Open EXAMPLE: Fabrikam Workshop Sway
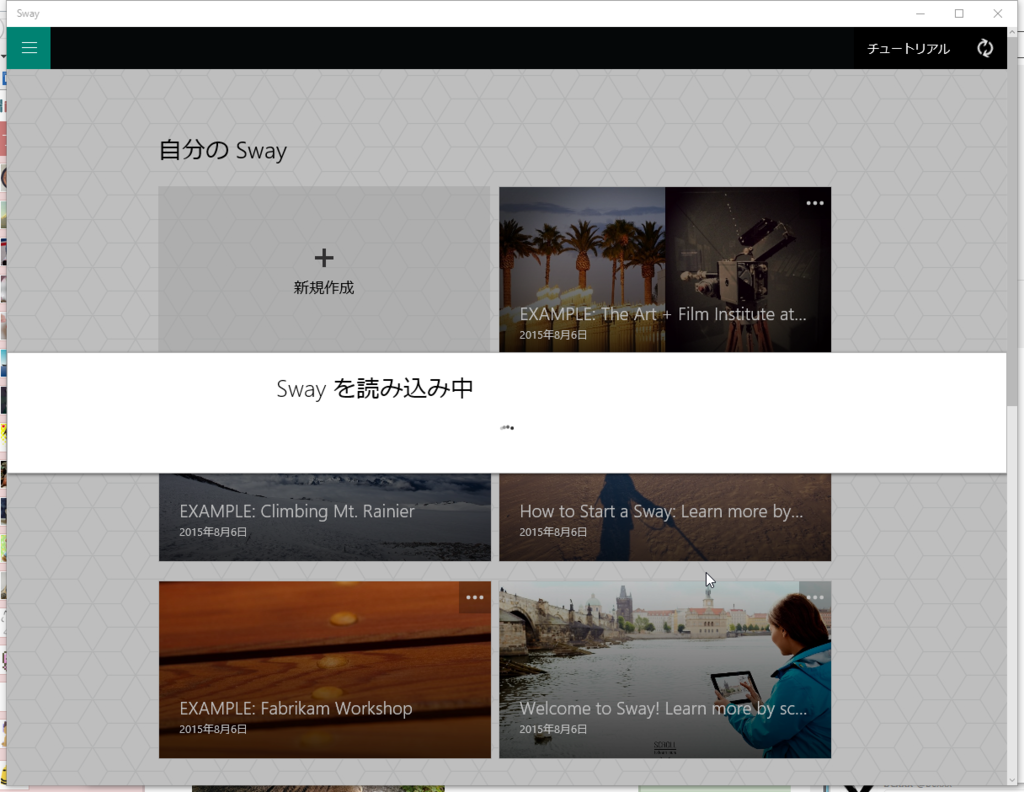 [x=325, y=670]
